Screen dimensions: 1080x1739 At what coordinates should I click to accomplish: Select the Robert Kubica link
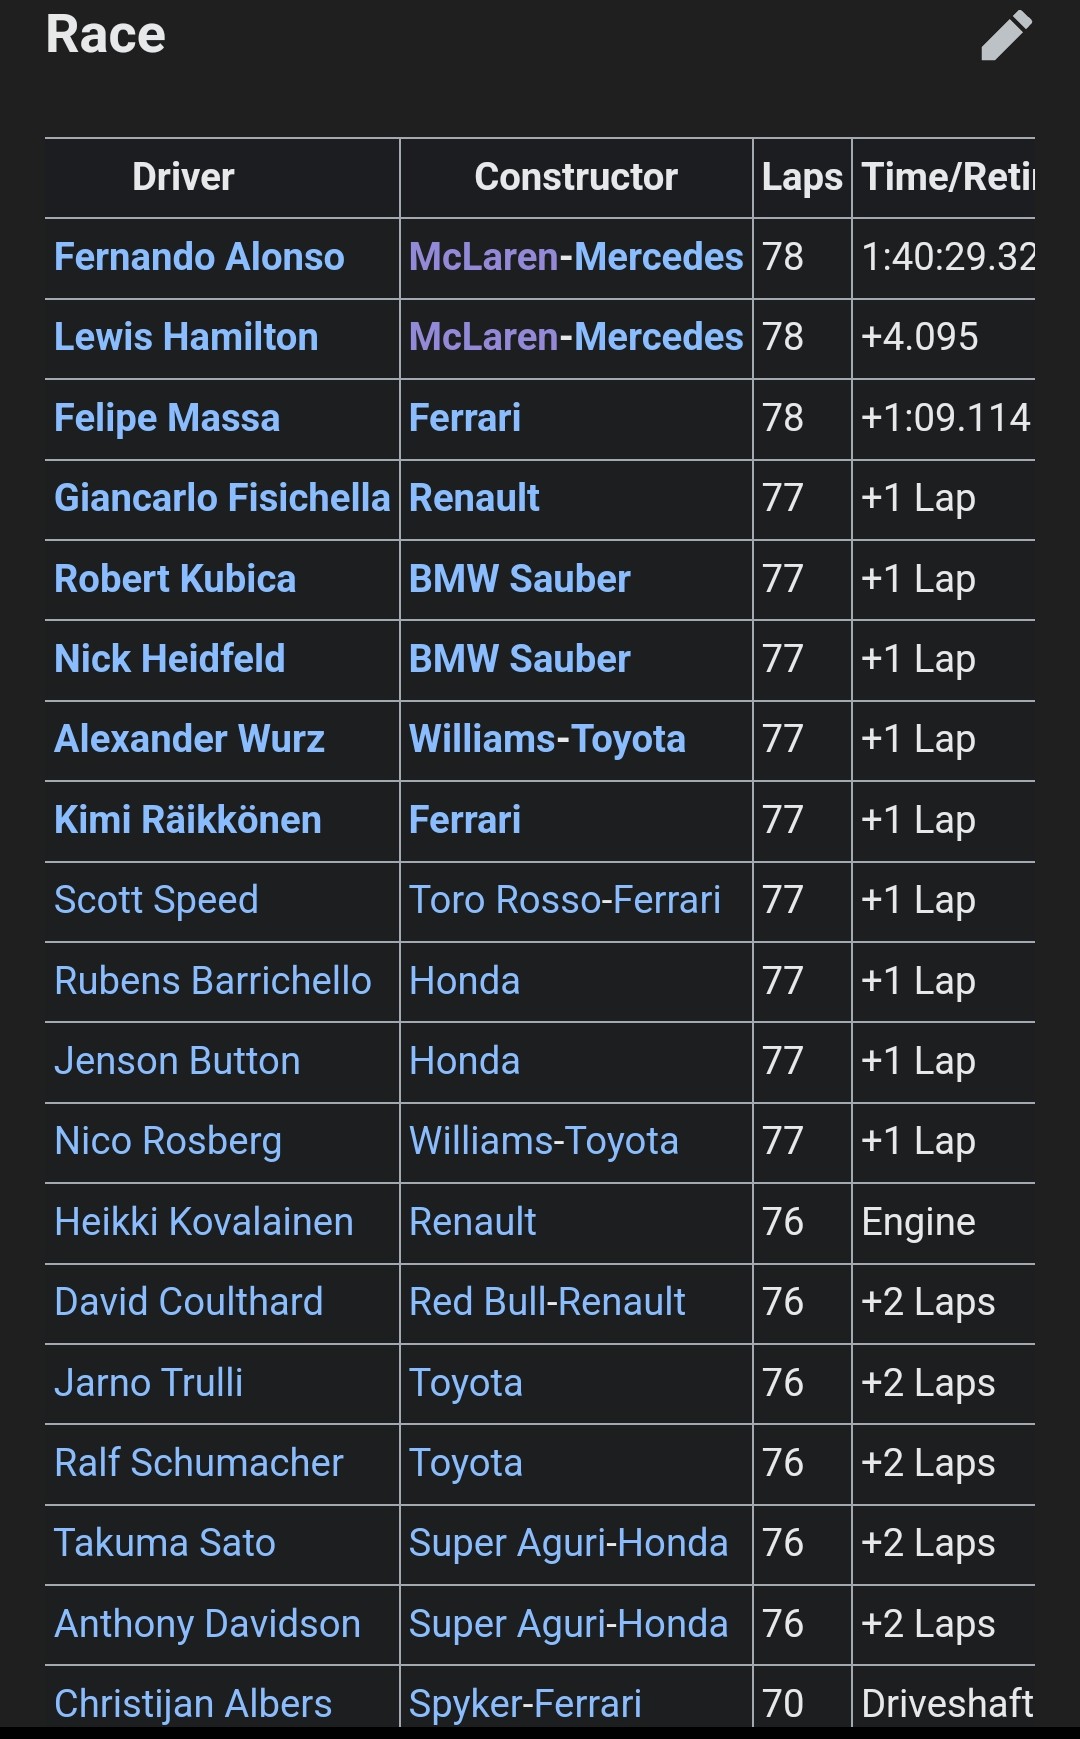coord(175,579)
